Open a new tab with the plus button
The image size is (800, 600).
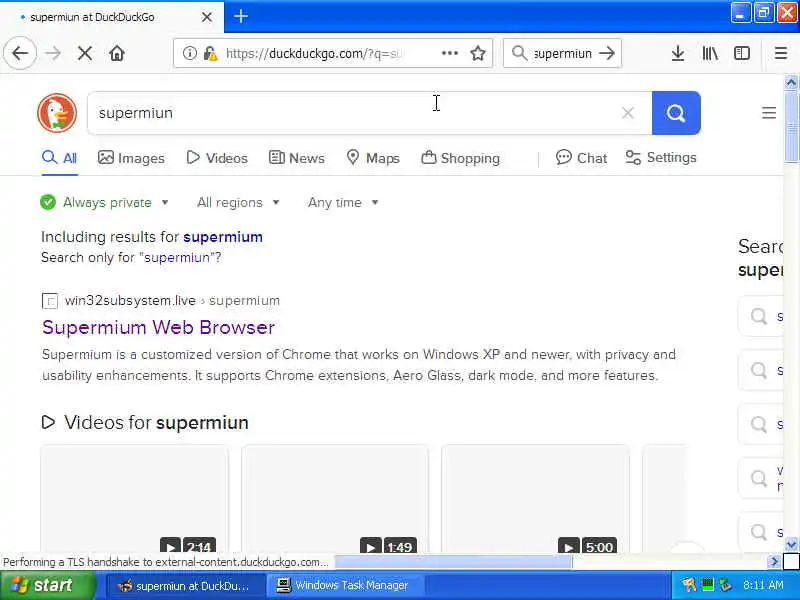241,16
